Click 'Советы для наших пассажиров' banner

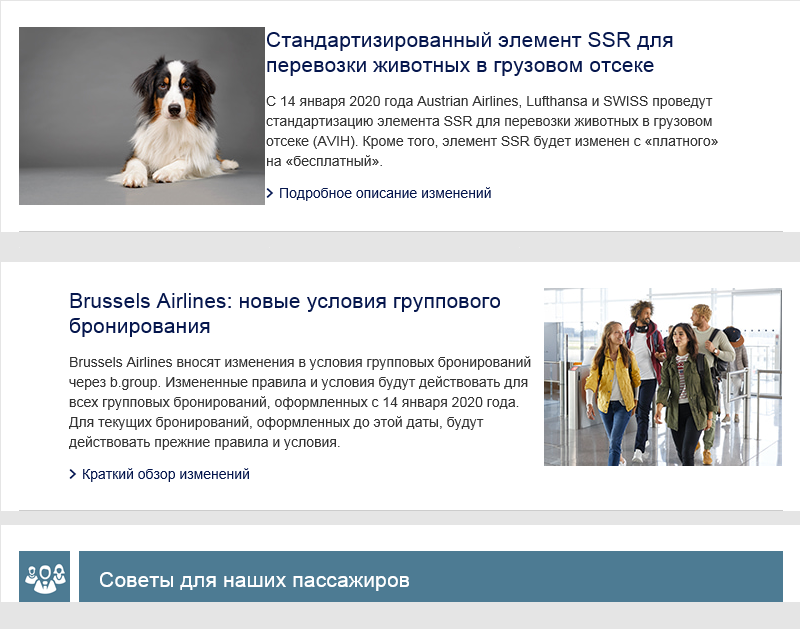431,576
